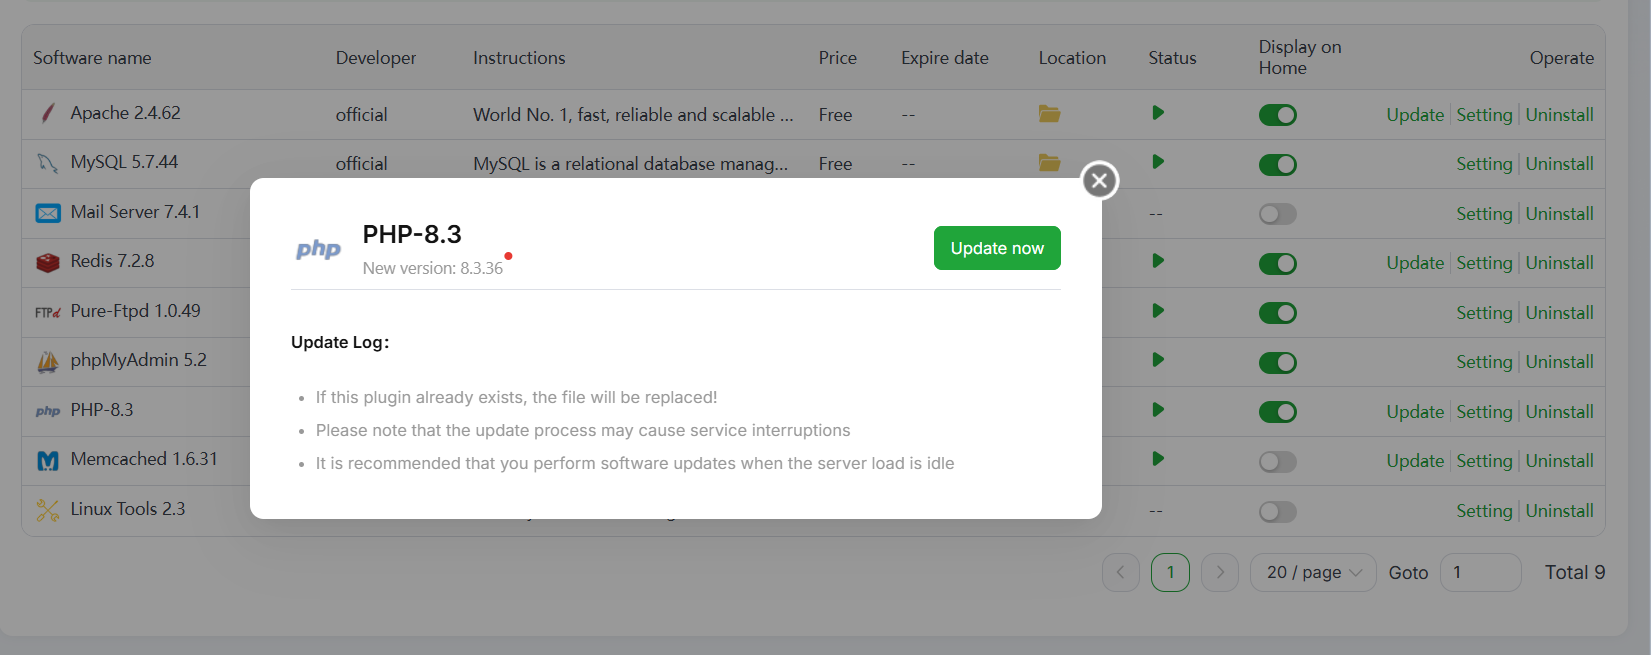Open MySQL install location folder
Screen dimensions: 1651x655
pos(1049,162)
